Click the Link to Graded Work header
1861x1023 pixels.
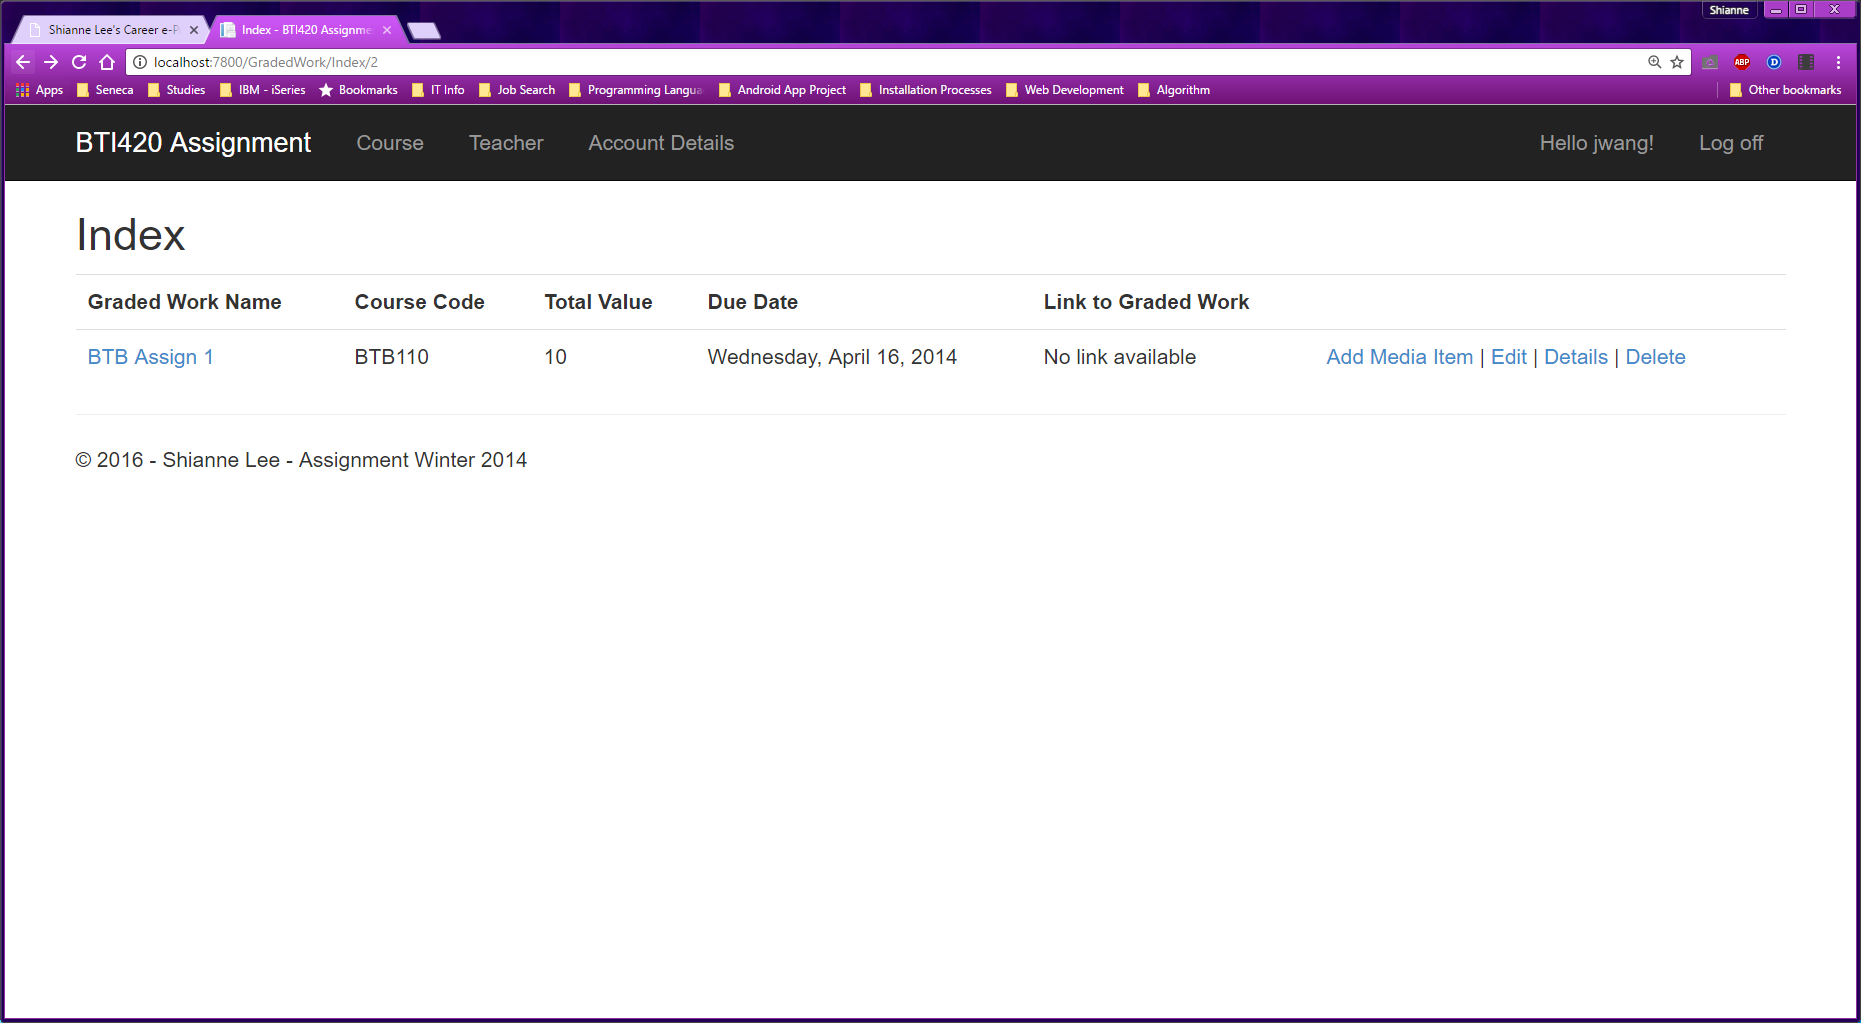[1146, 302]
